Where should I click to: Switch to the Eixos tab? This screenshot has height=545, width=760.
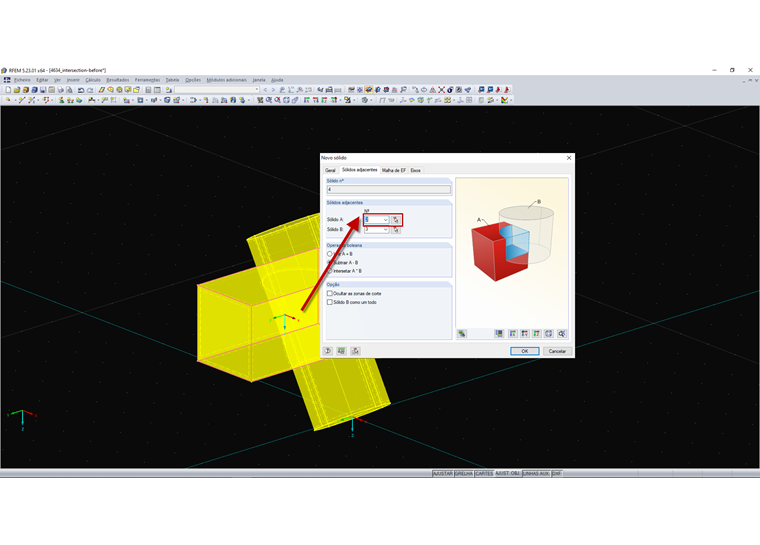415,170
